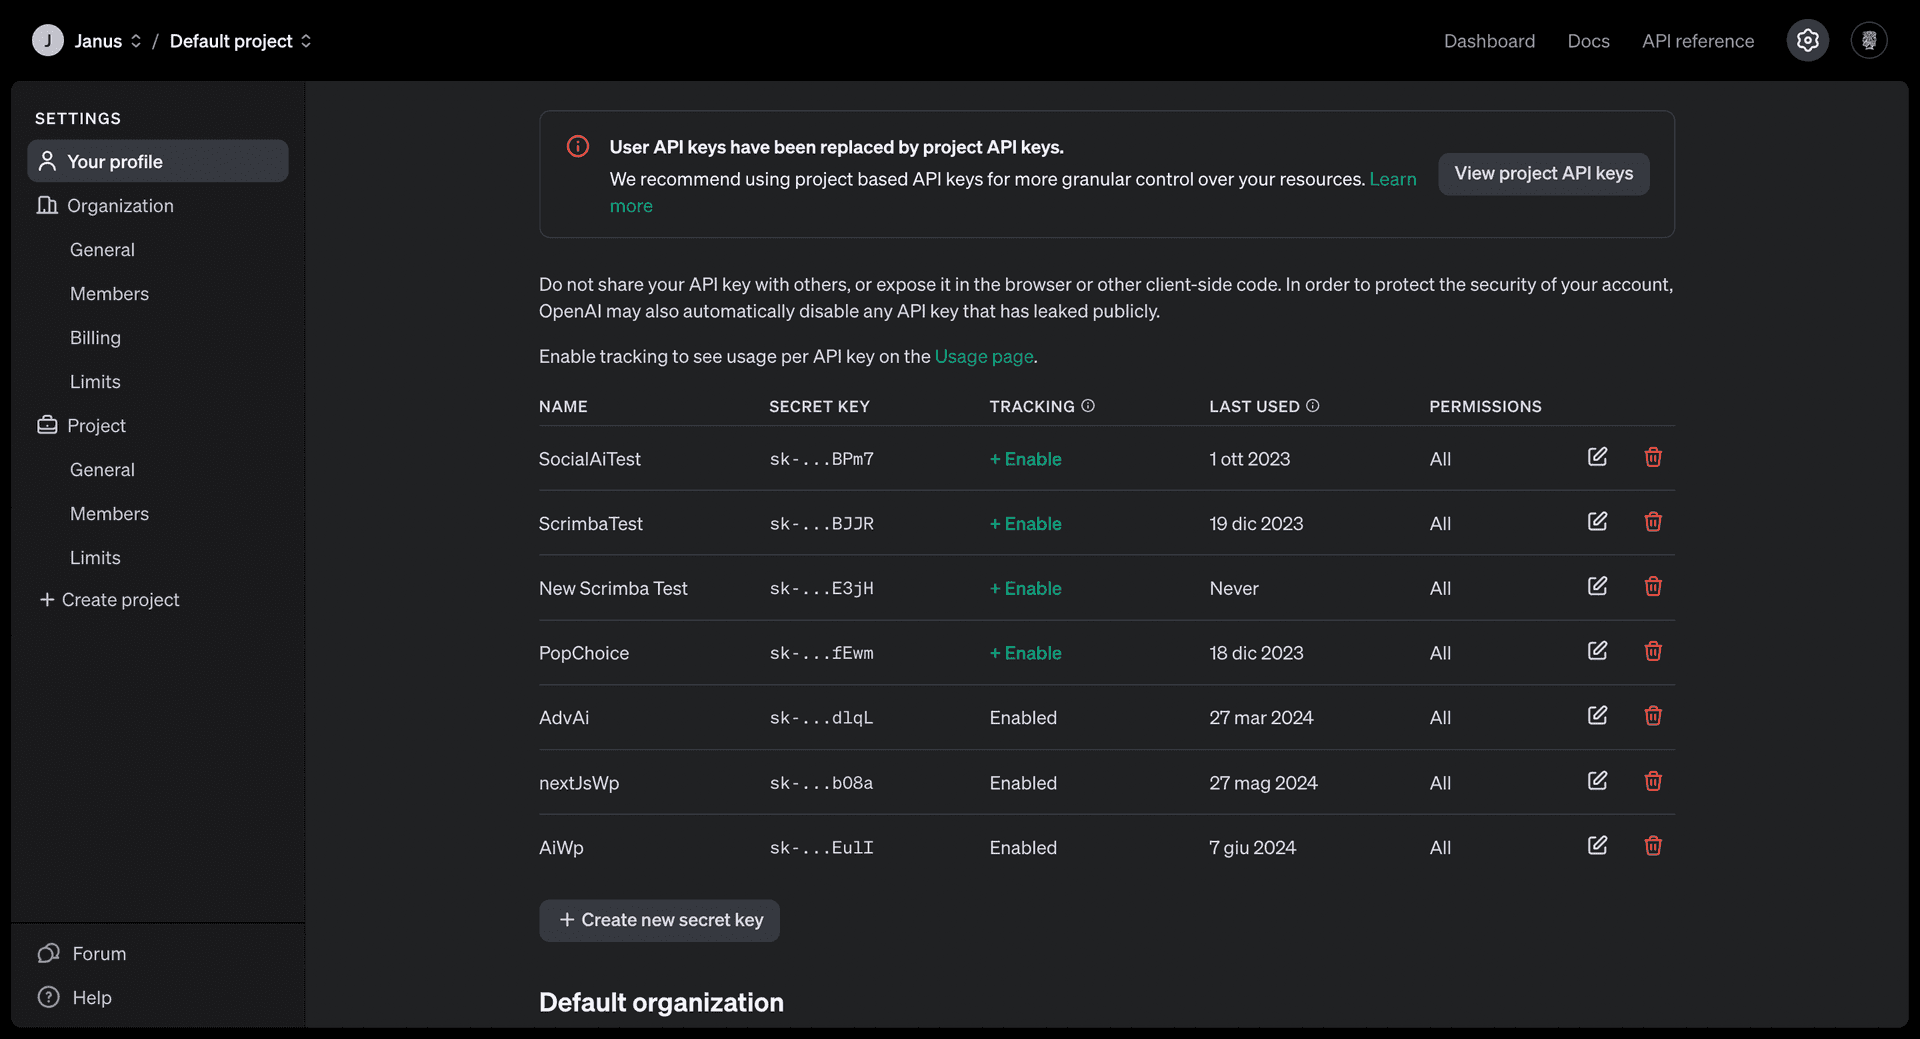The width and height of the screenshot is (1920, 1039).
Task: Follow the Learn more link
Action: [1392, 179]
